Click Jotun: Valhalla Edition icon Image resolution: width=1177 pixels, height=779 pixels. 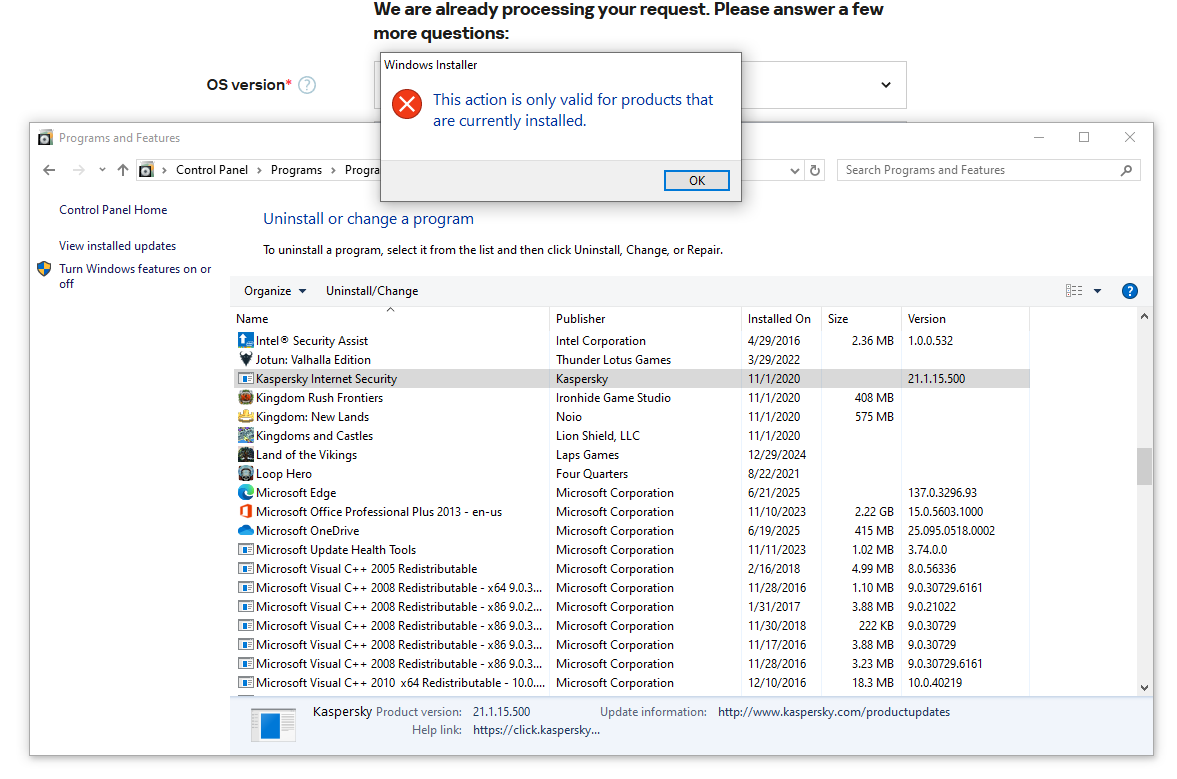click(x=245, y=359)
